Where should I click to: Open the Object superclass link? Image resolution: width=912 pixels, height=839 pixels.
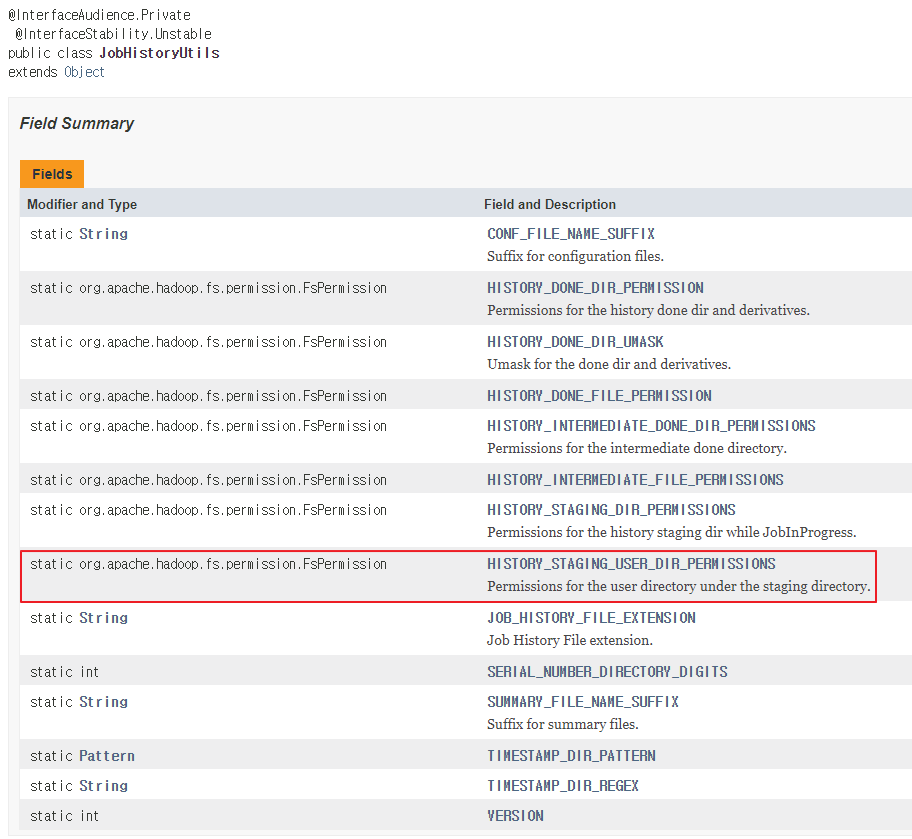[x=84, y=72]
